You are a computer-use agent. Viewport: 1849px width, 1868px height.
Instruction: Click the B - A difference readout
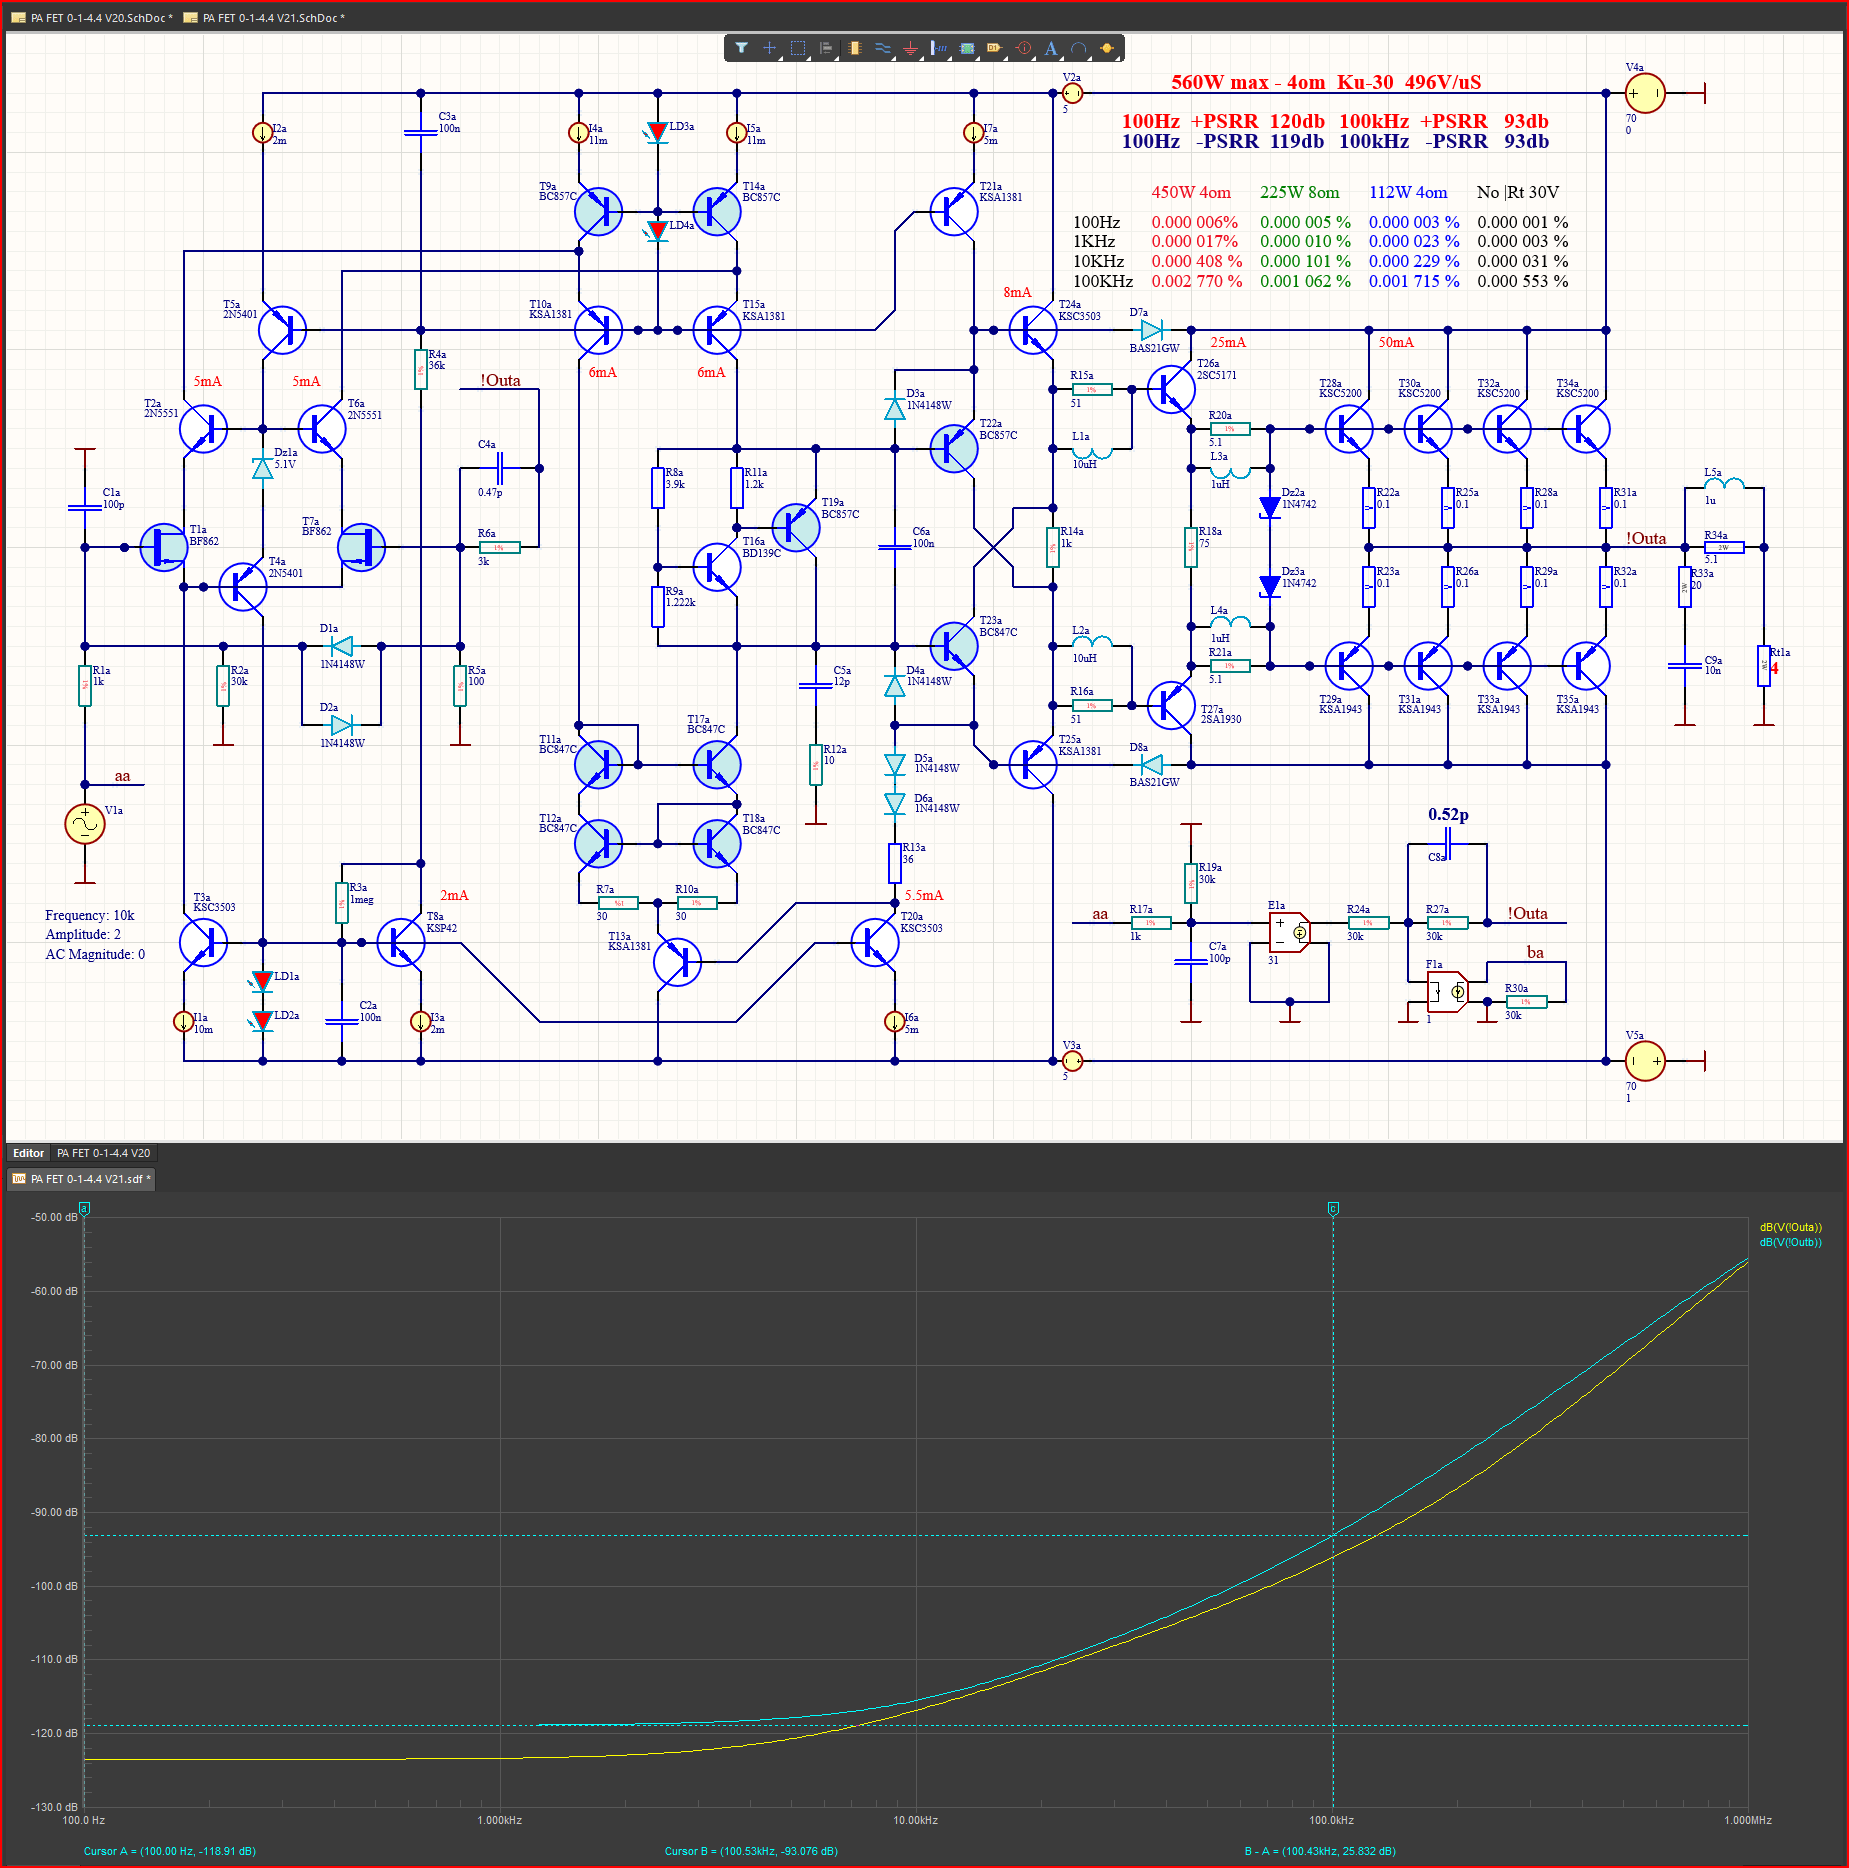click(x=1320, y=1851)
